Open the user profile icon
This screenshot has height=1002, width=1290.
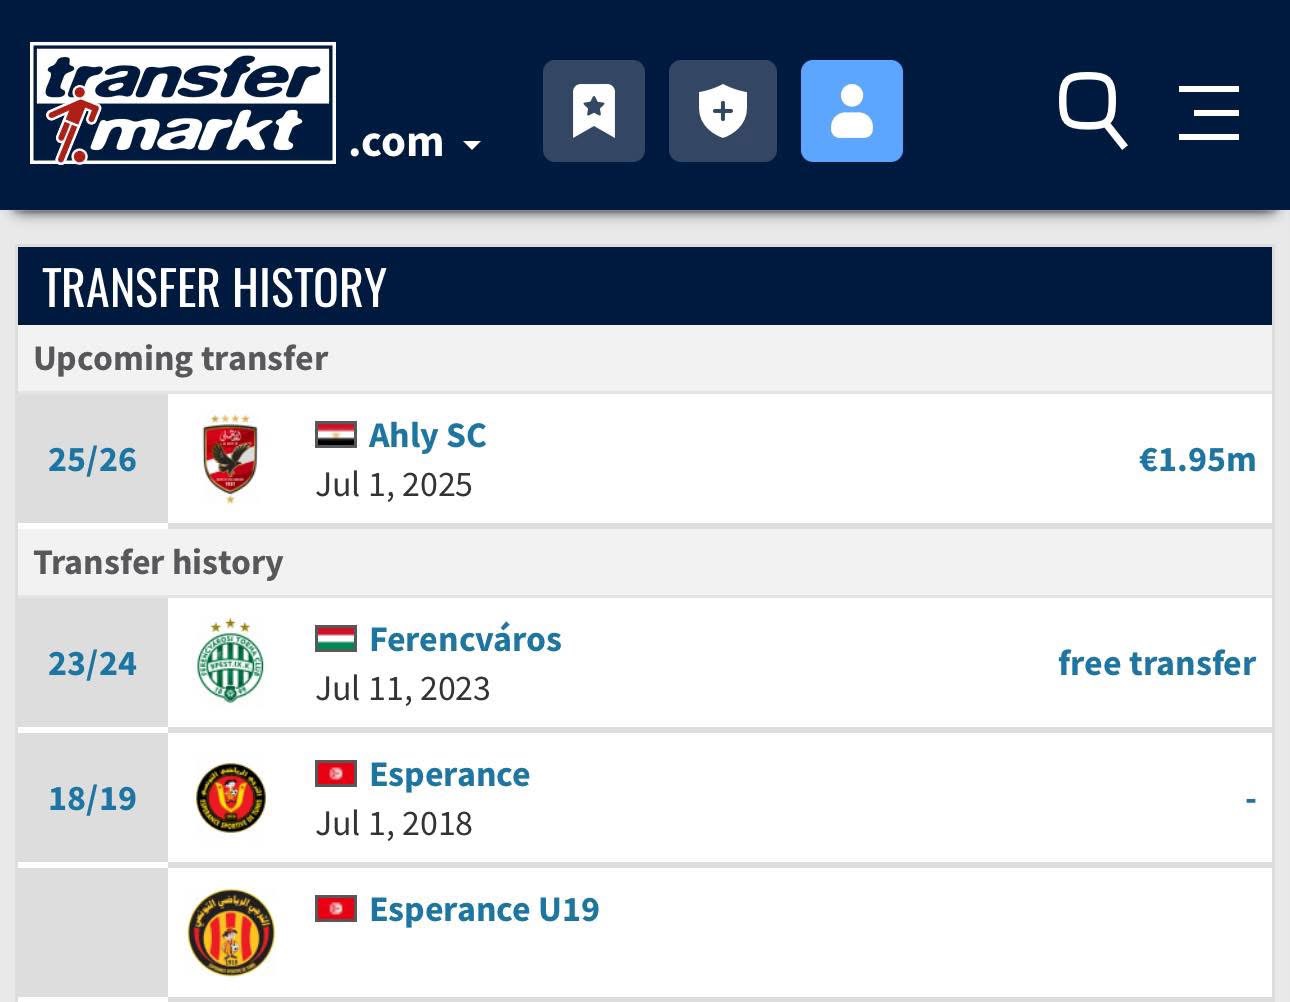pyautogui.click(x=852, y=111)
